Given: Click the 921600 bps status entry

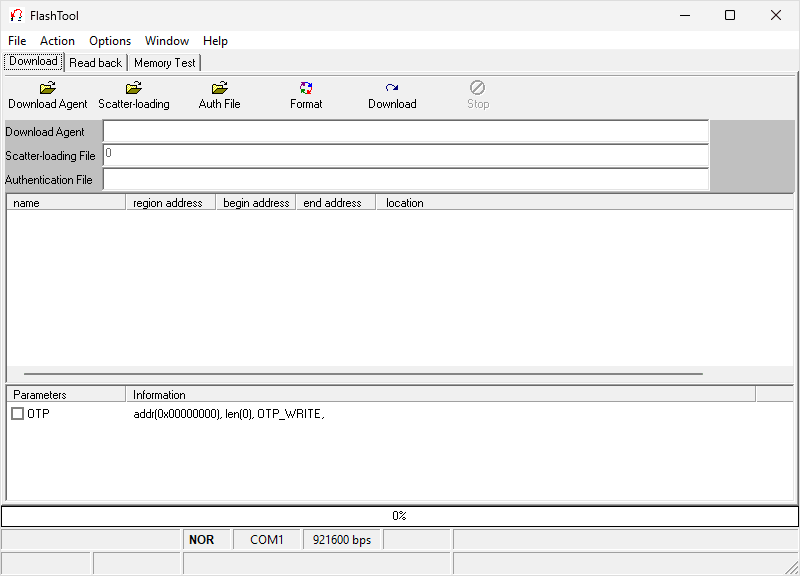Looking at the screenshot, I should 342,540.
